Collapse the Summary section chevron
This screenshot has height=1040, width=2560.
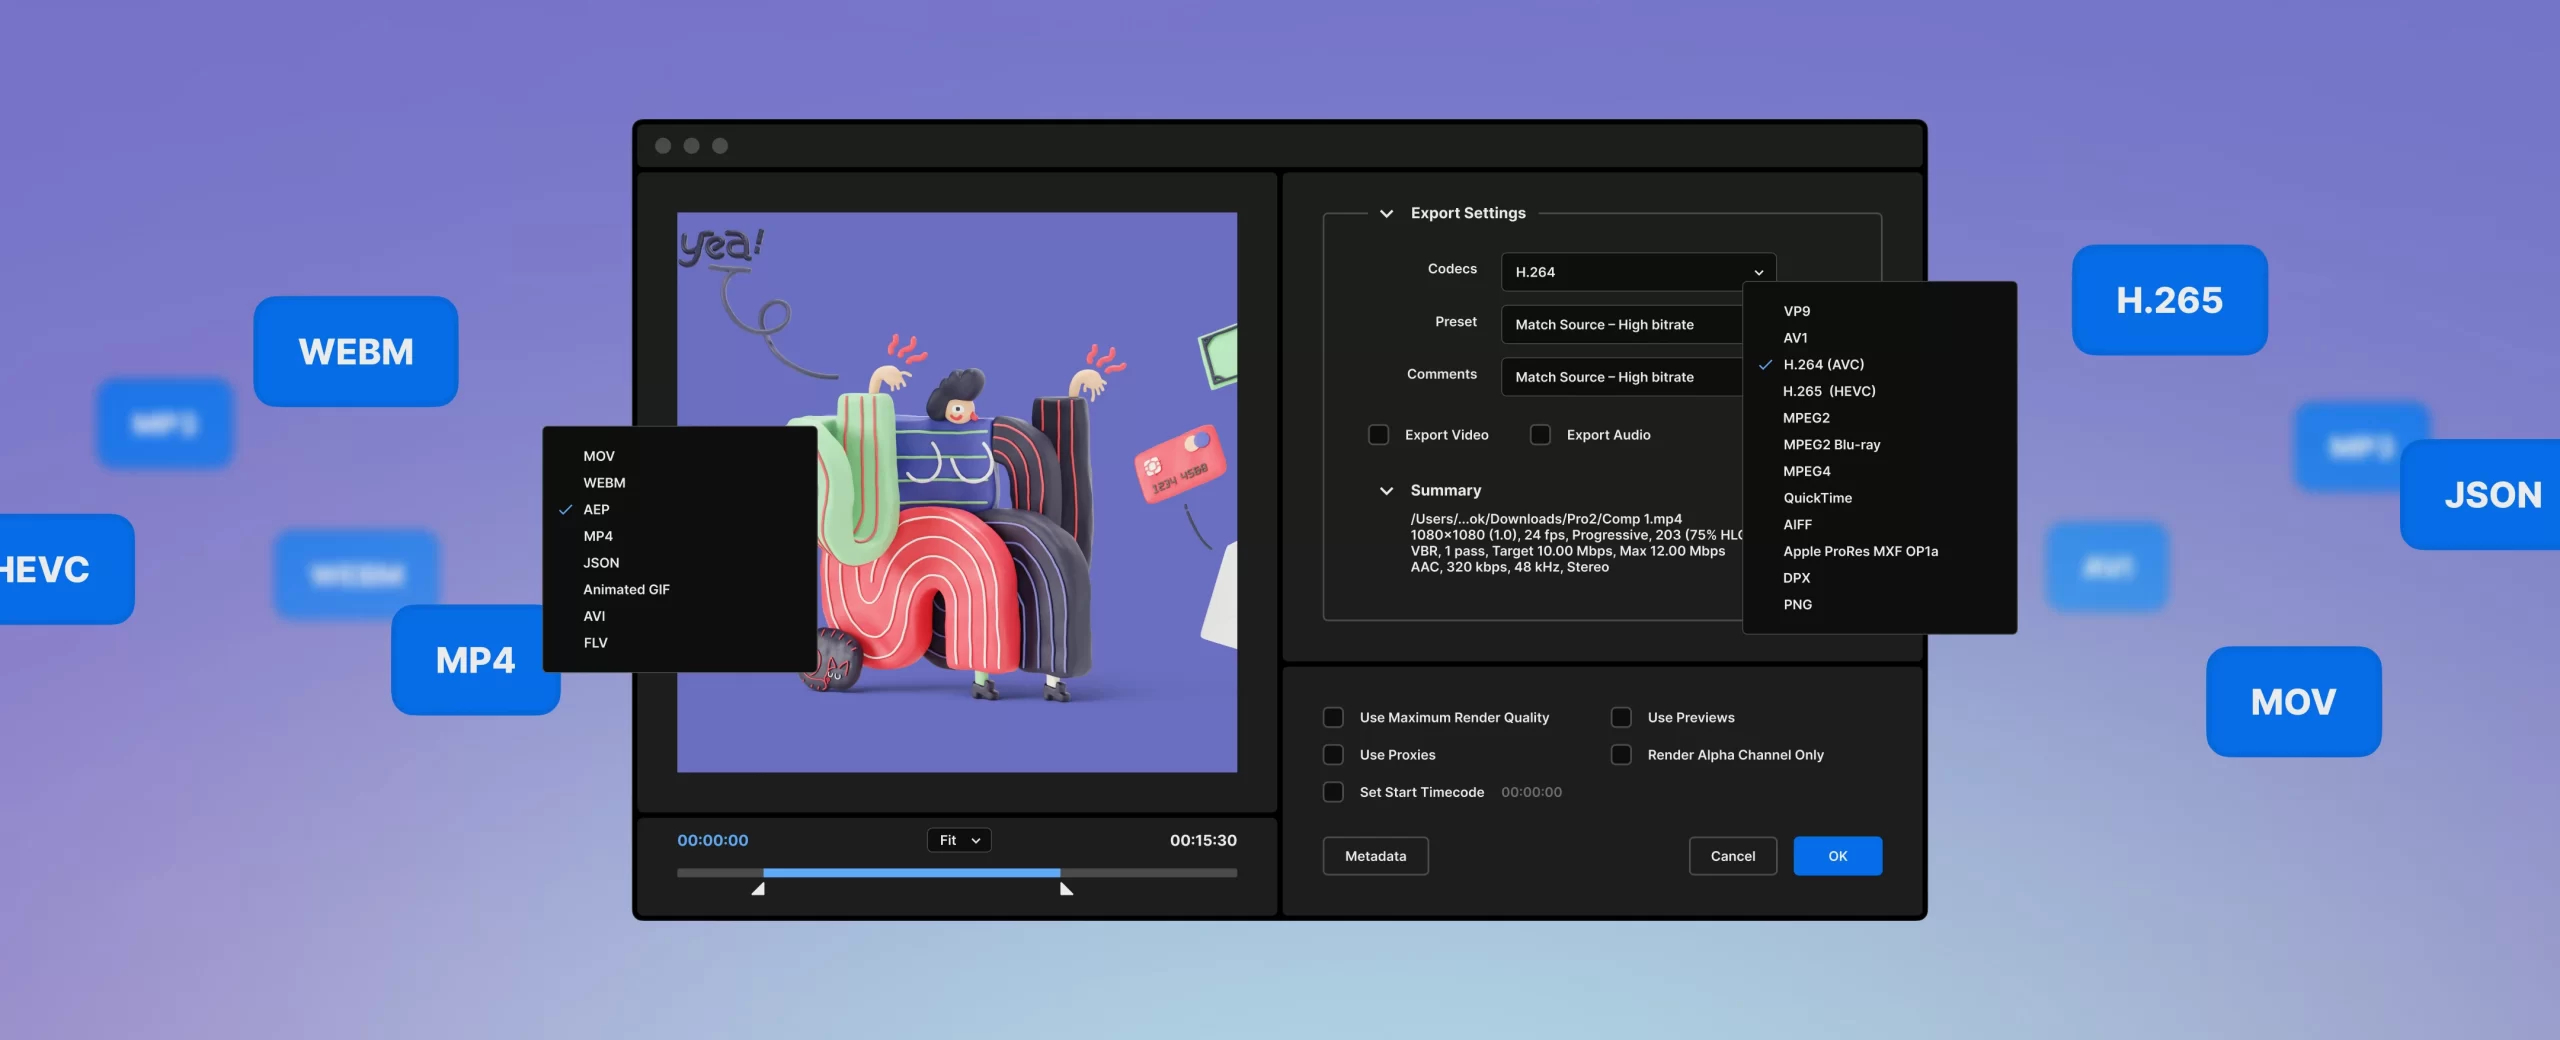click(x=1386, y=491)
